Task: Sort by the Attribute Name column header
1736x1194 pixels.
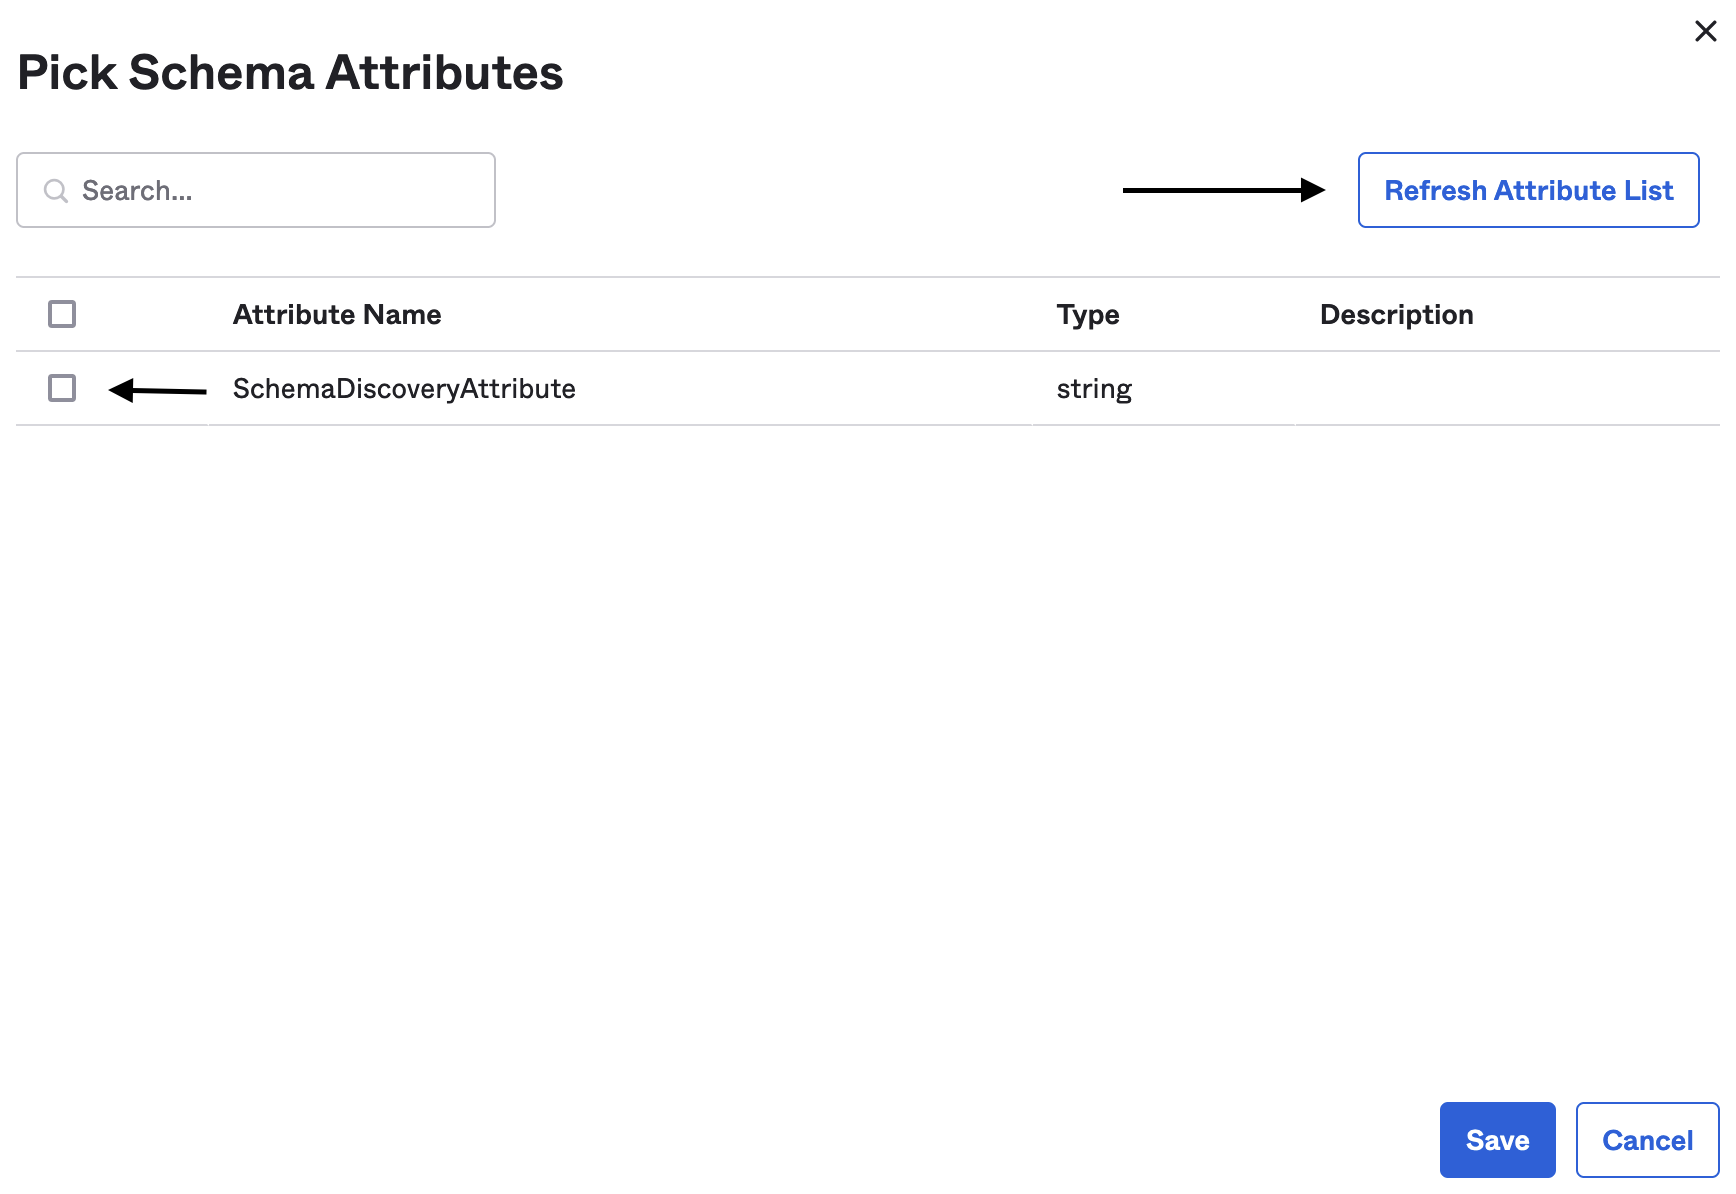Action: coord(337,315)
